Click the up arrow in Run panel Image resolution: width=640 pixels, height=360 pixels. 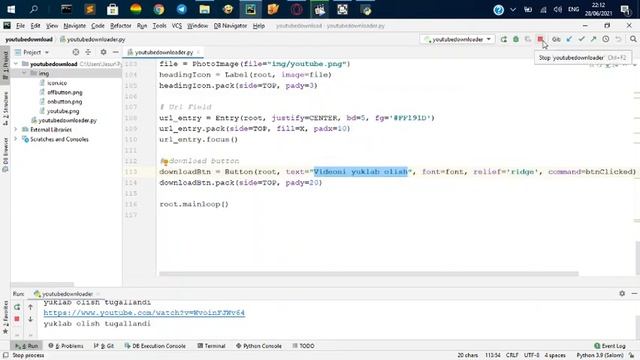point(30,307)
